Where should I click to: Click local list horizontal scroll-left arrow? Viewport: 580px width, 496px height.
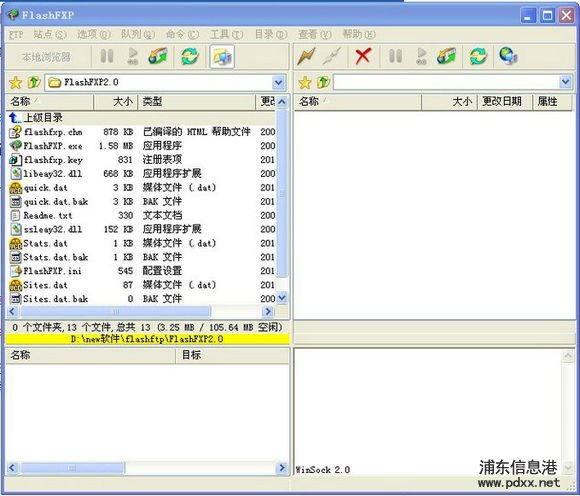pos(12,312)
